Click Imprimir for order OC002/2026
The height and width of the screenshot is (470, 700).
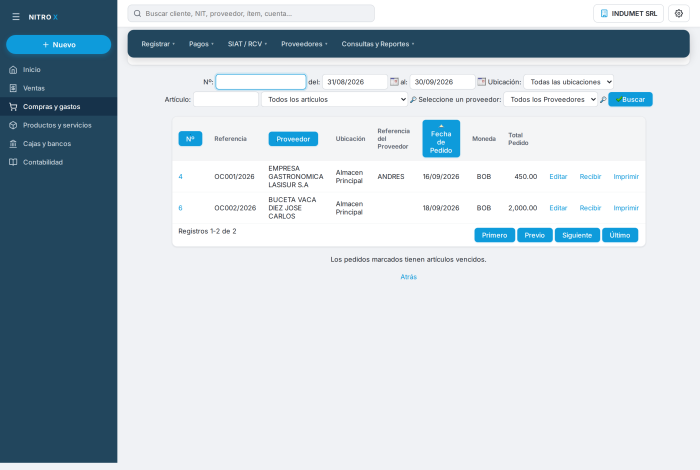(626, 208)
